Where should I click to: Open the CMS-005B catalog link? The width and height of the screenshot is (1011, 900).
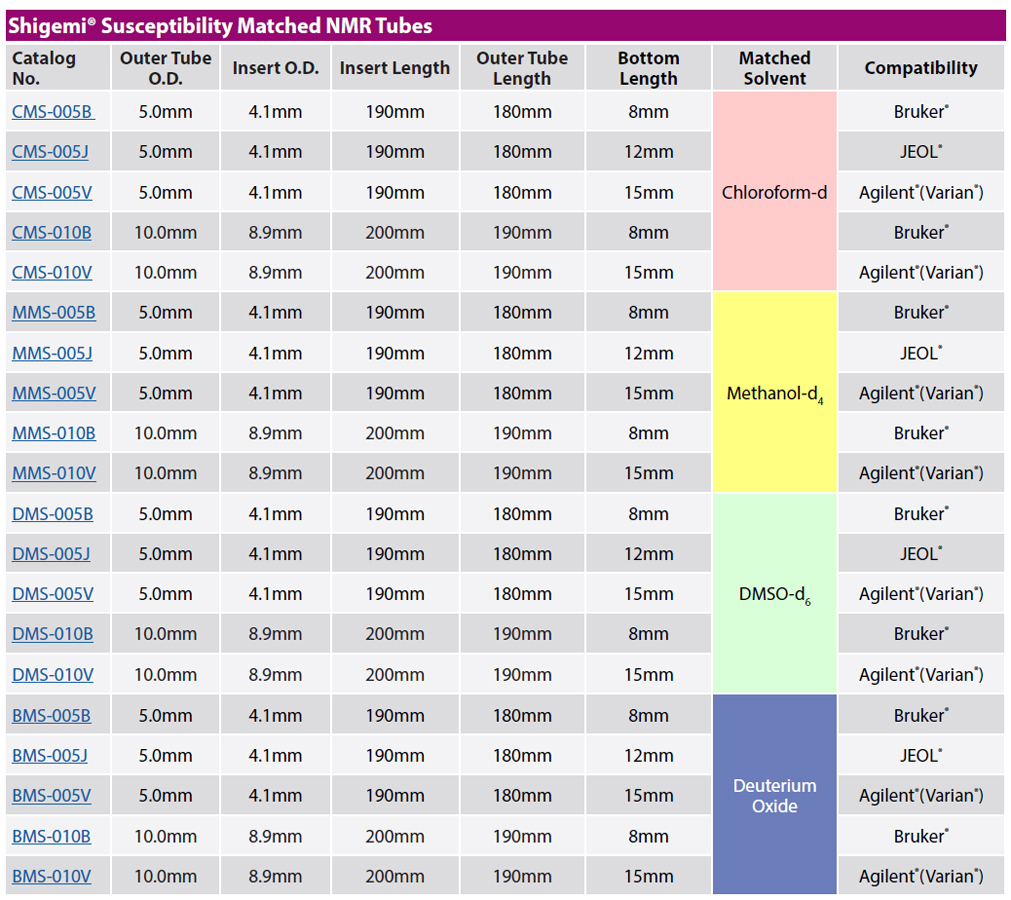(52, 112)
